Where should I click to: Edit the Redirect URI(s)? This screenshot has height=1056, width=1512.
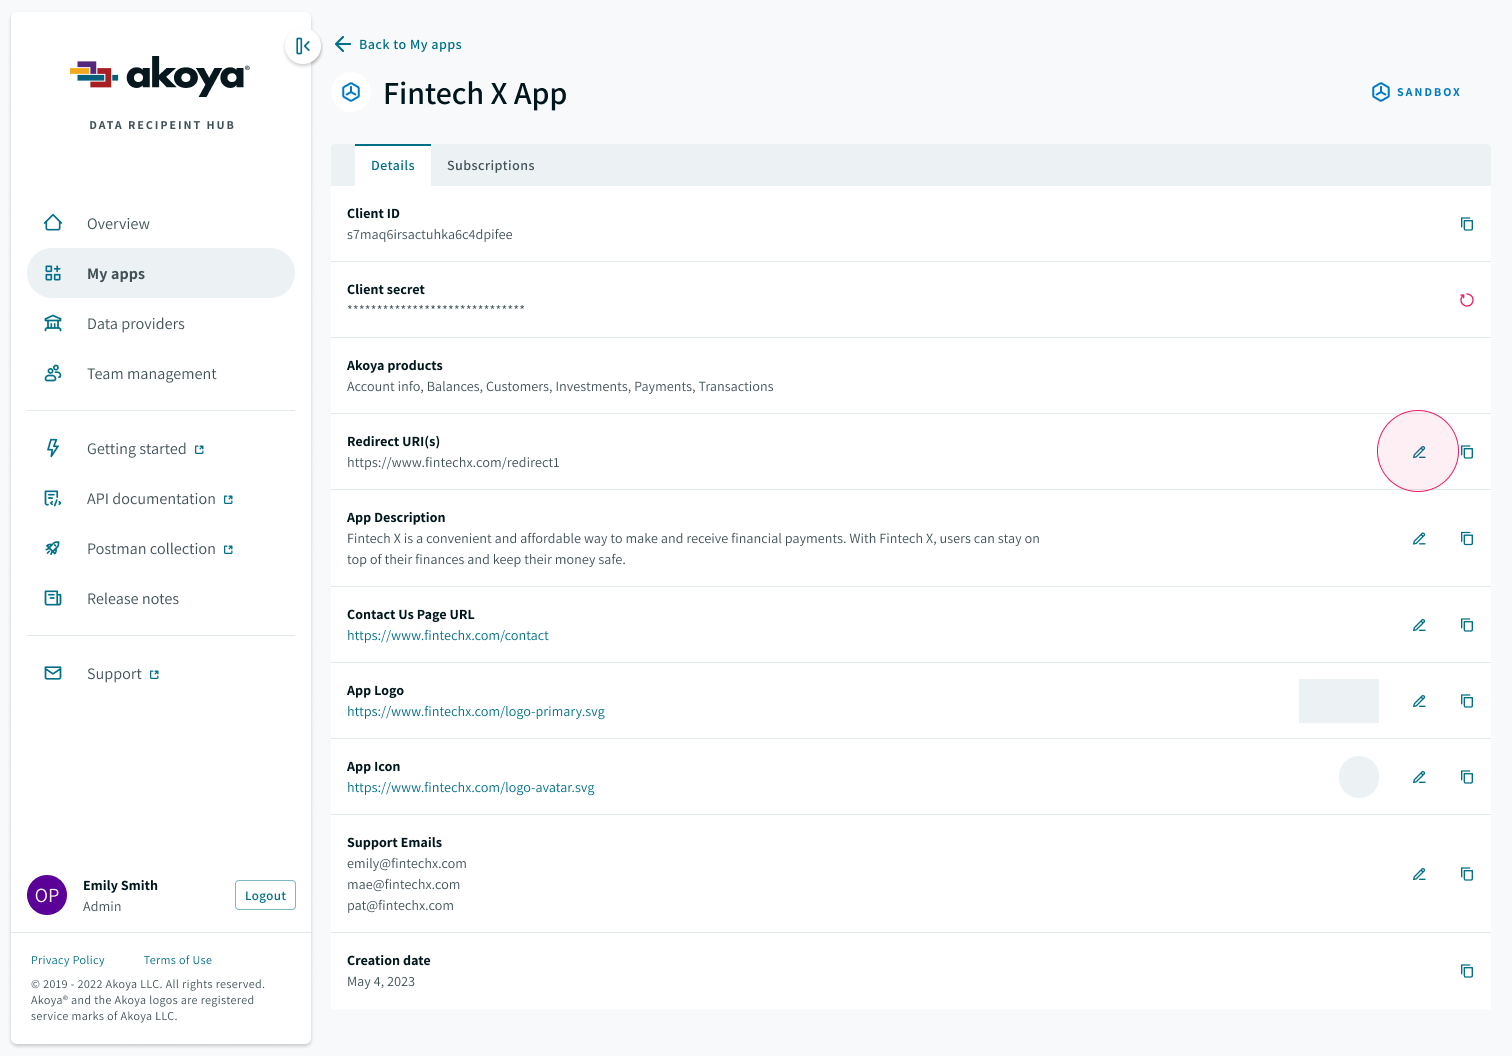tap(1419, 452)
